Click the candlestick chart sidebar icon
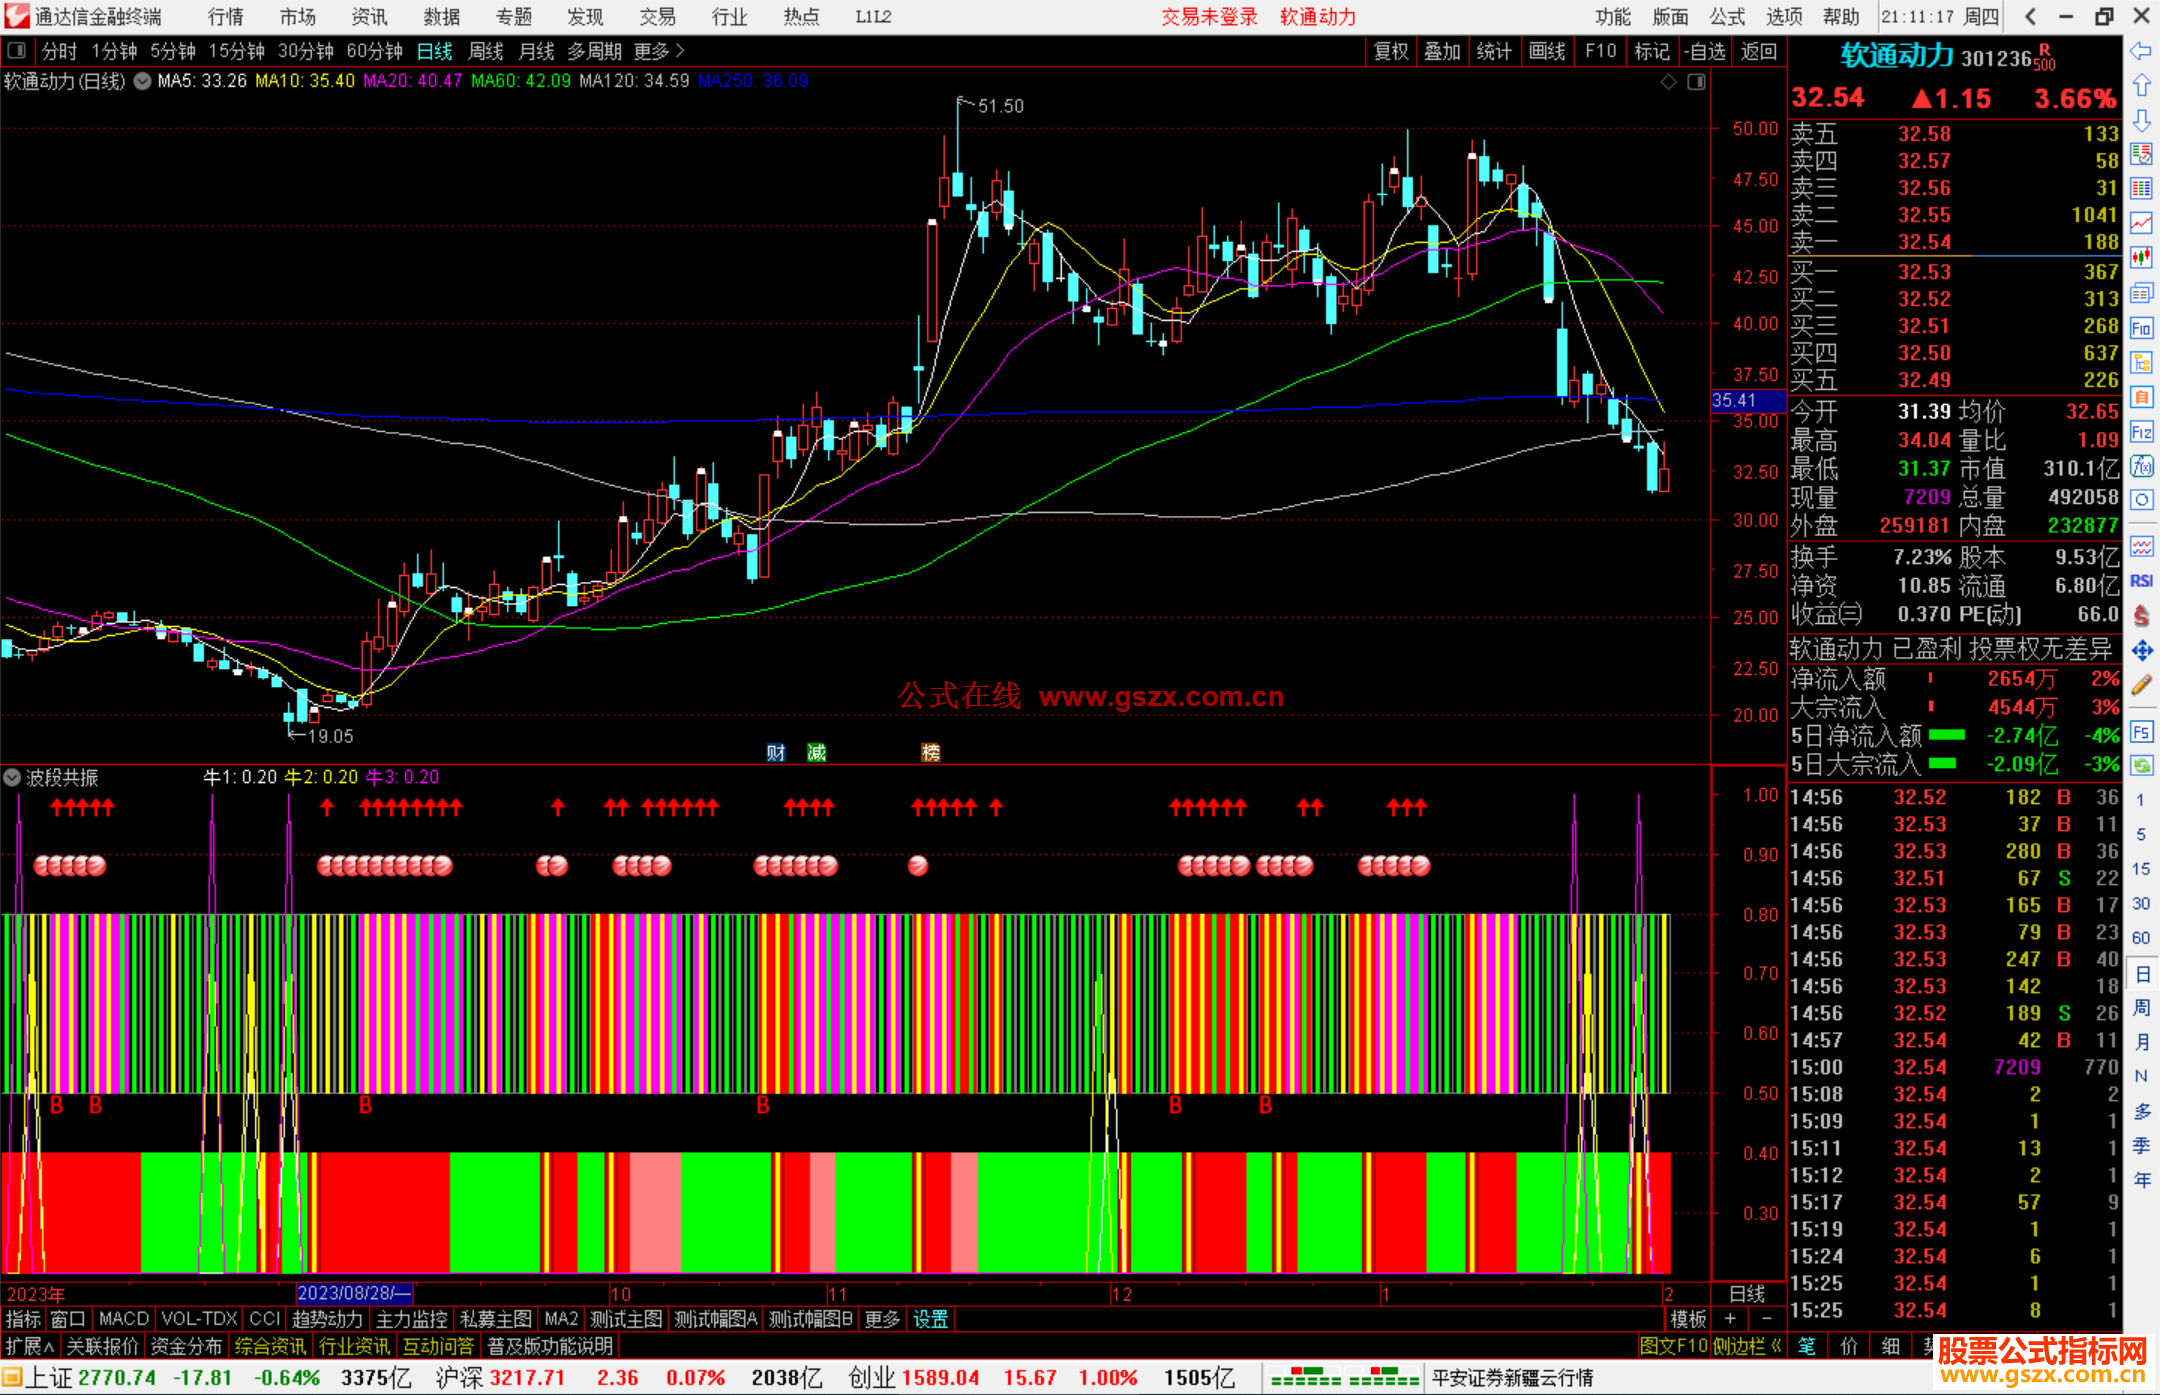The height and width of the screenshot is (1395, 2160). point(2141,258)
